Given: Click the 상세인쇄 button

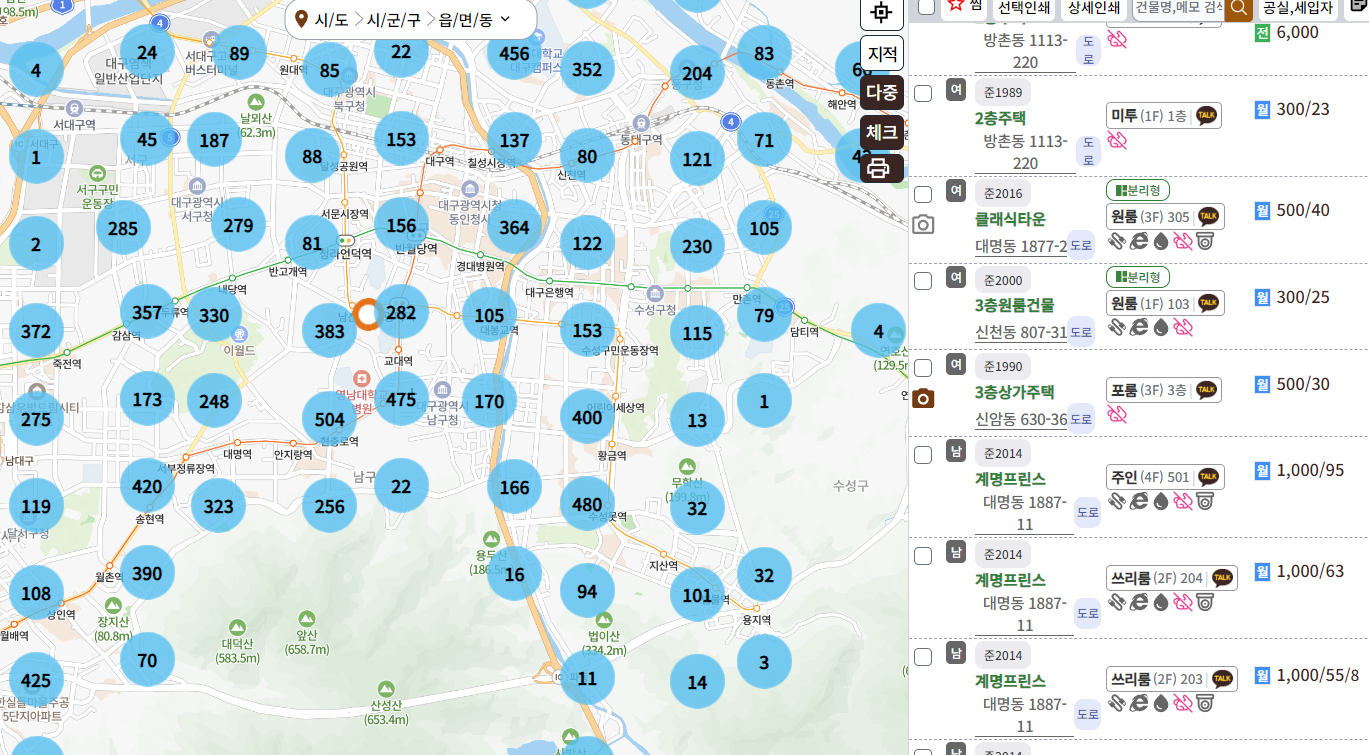Looking at the screenshot, I should (x=1093, y=8).
